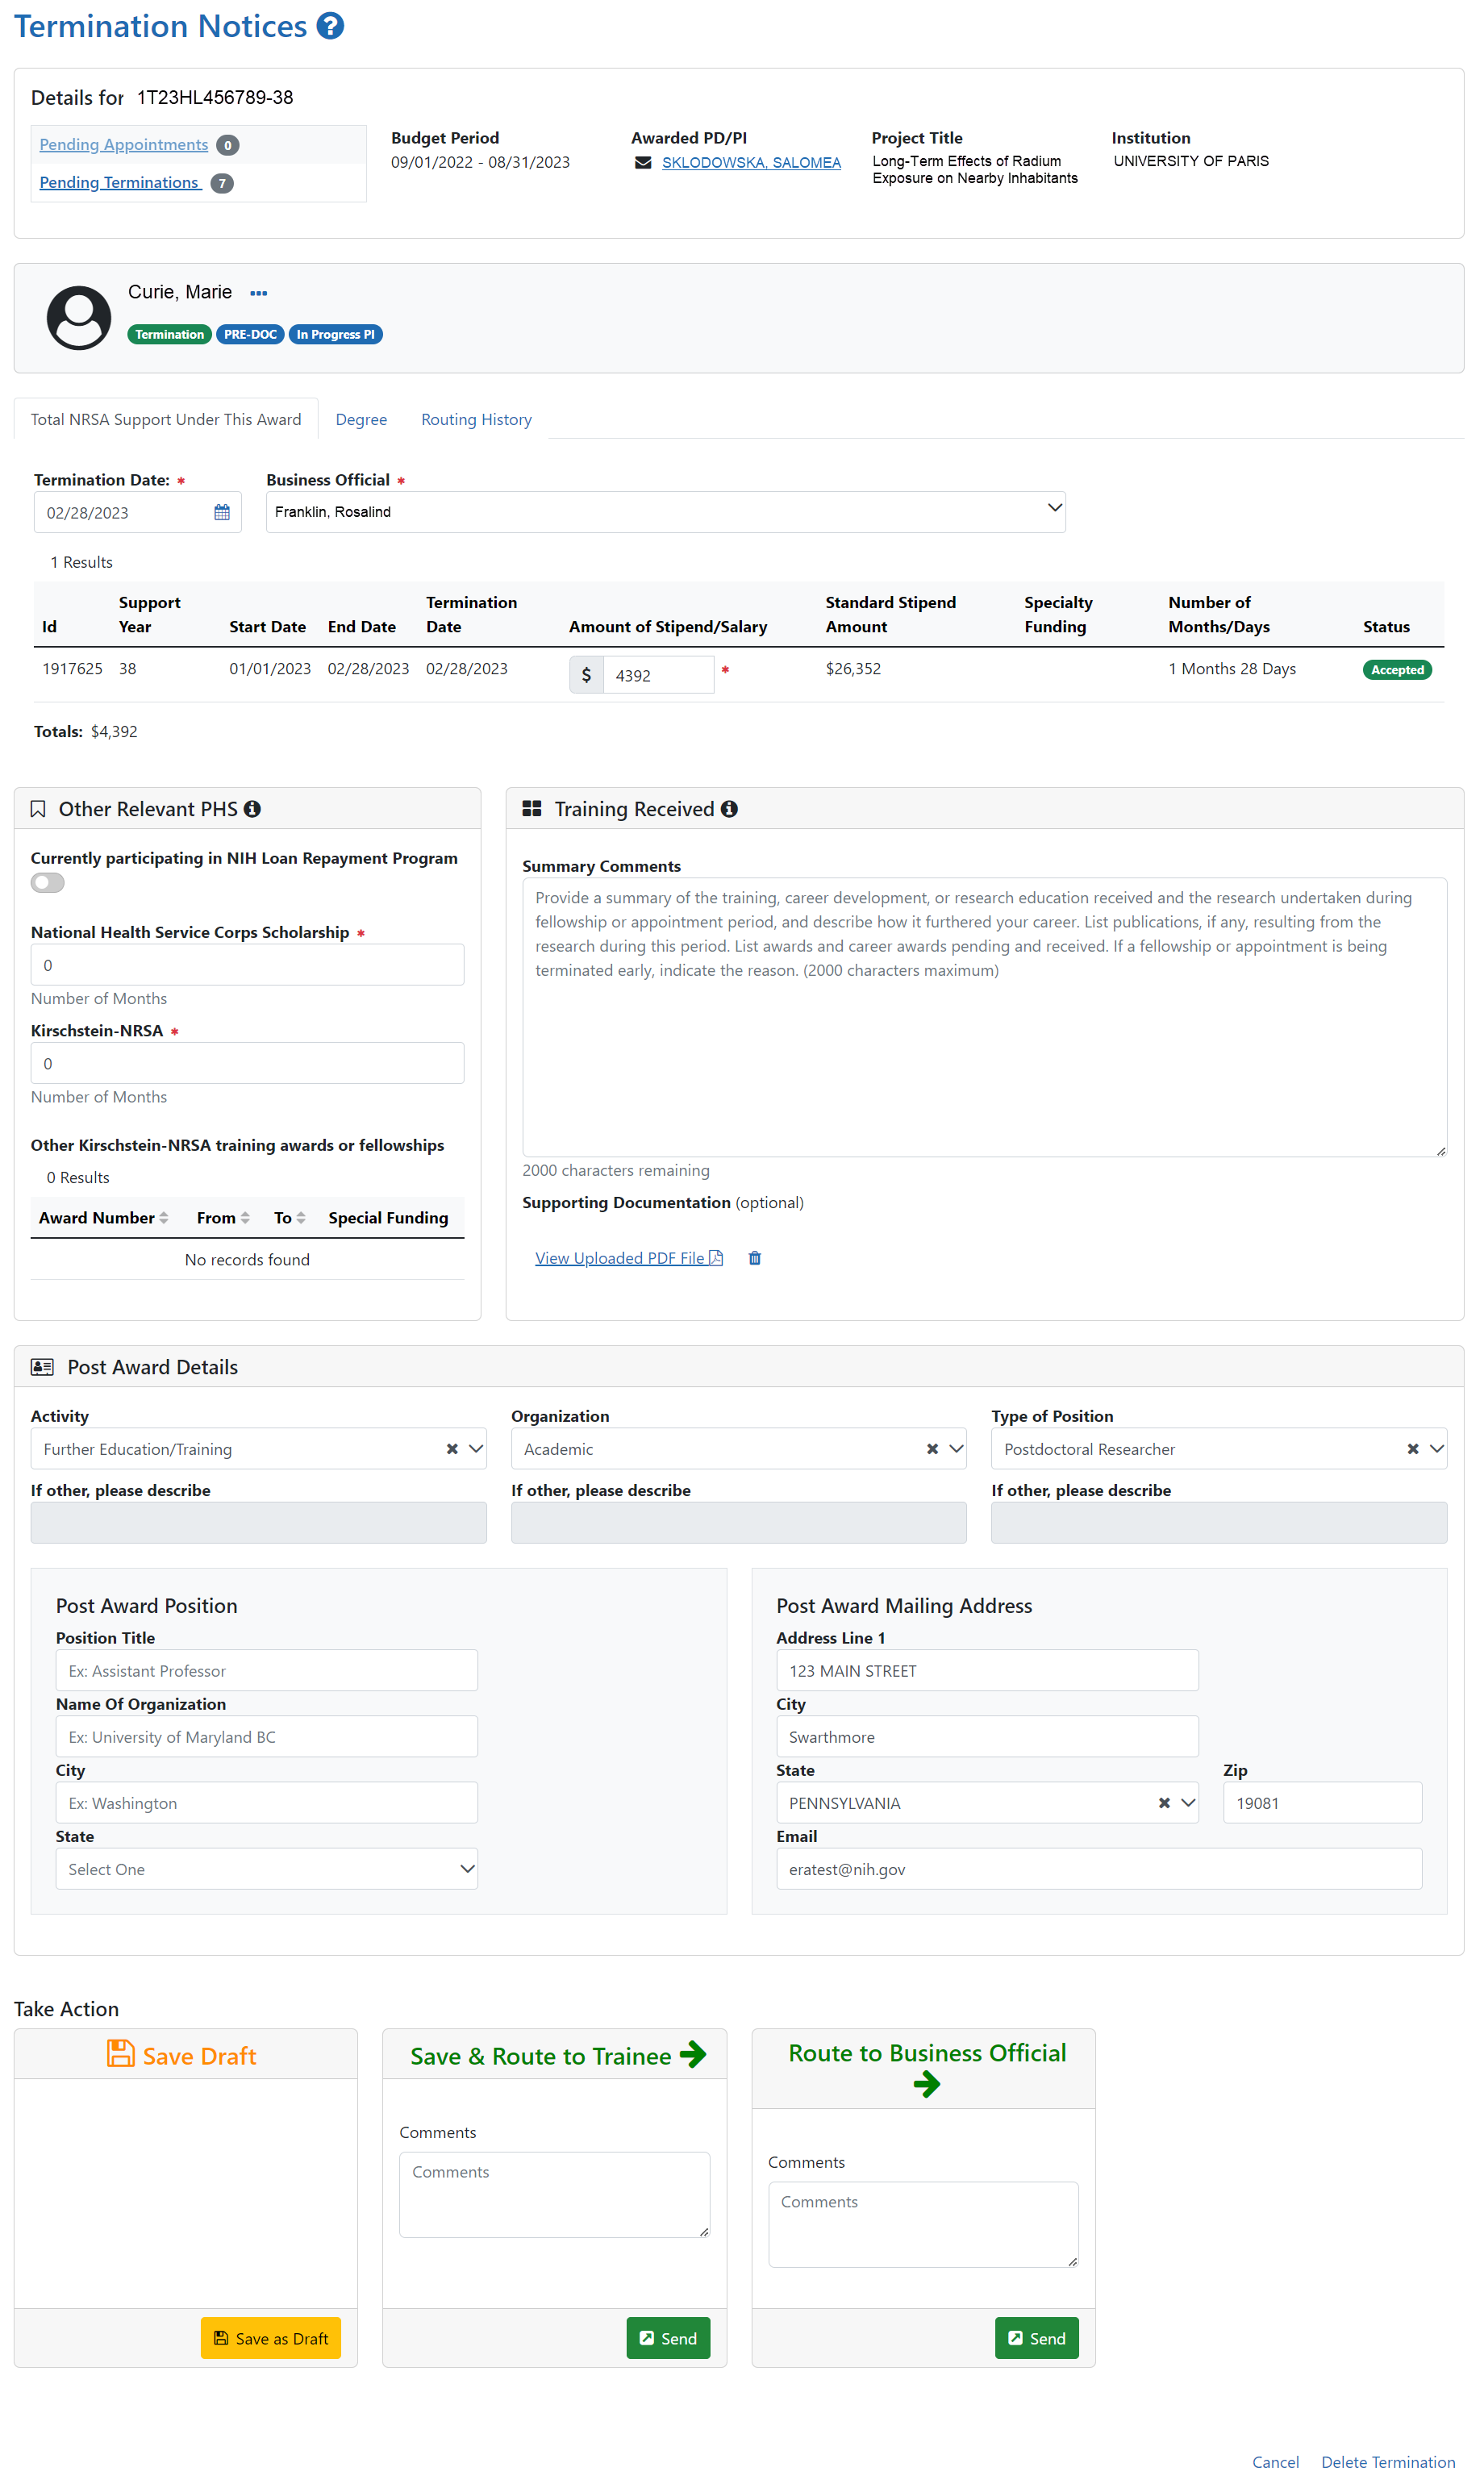Screen dimensions: 1484x2484
Task: Click Save as Draft button
Action: (271, 2338)
